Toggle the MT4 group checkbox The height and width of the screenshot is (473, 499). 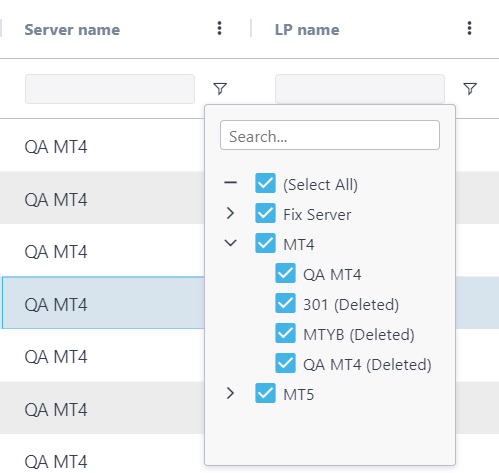(x=265, y=243)
